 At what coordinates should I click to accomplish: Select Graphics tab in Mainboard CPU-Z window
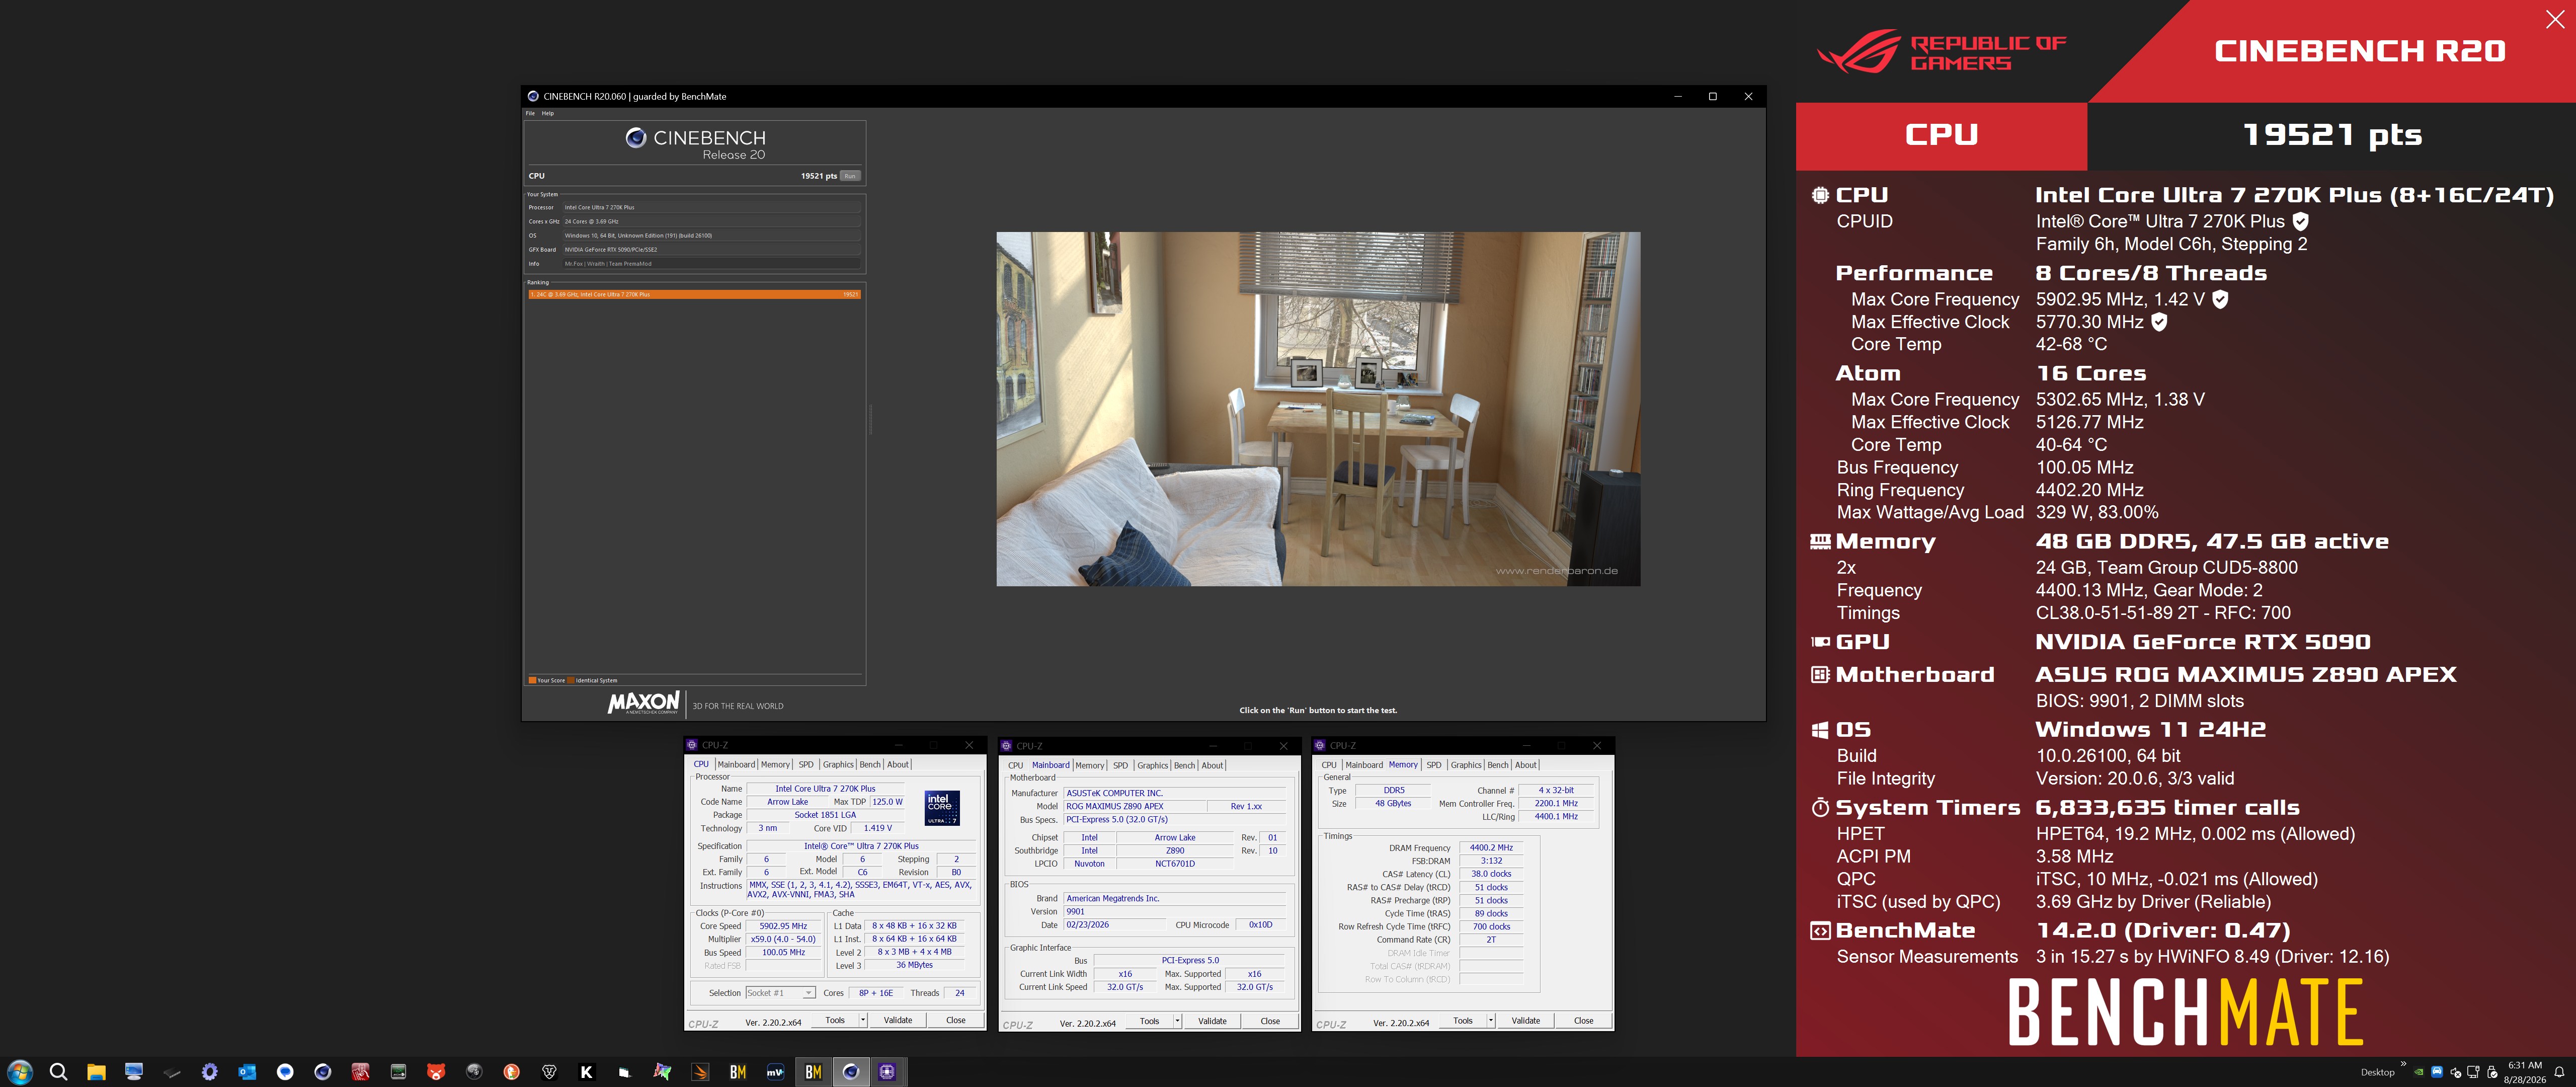pyautogui.click(x=1152, y=765)
